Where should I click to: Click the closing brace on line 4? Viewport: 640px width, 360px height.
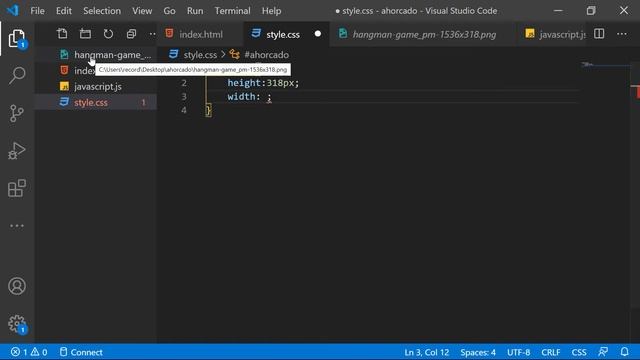209,110
